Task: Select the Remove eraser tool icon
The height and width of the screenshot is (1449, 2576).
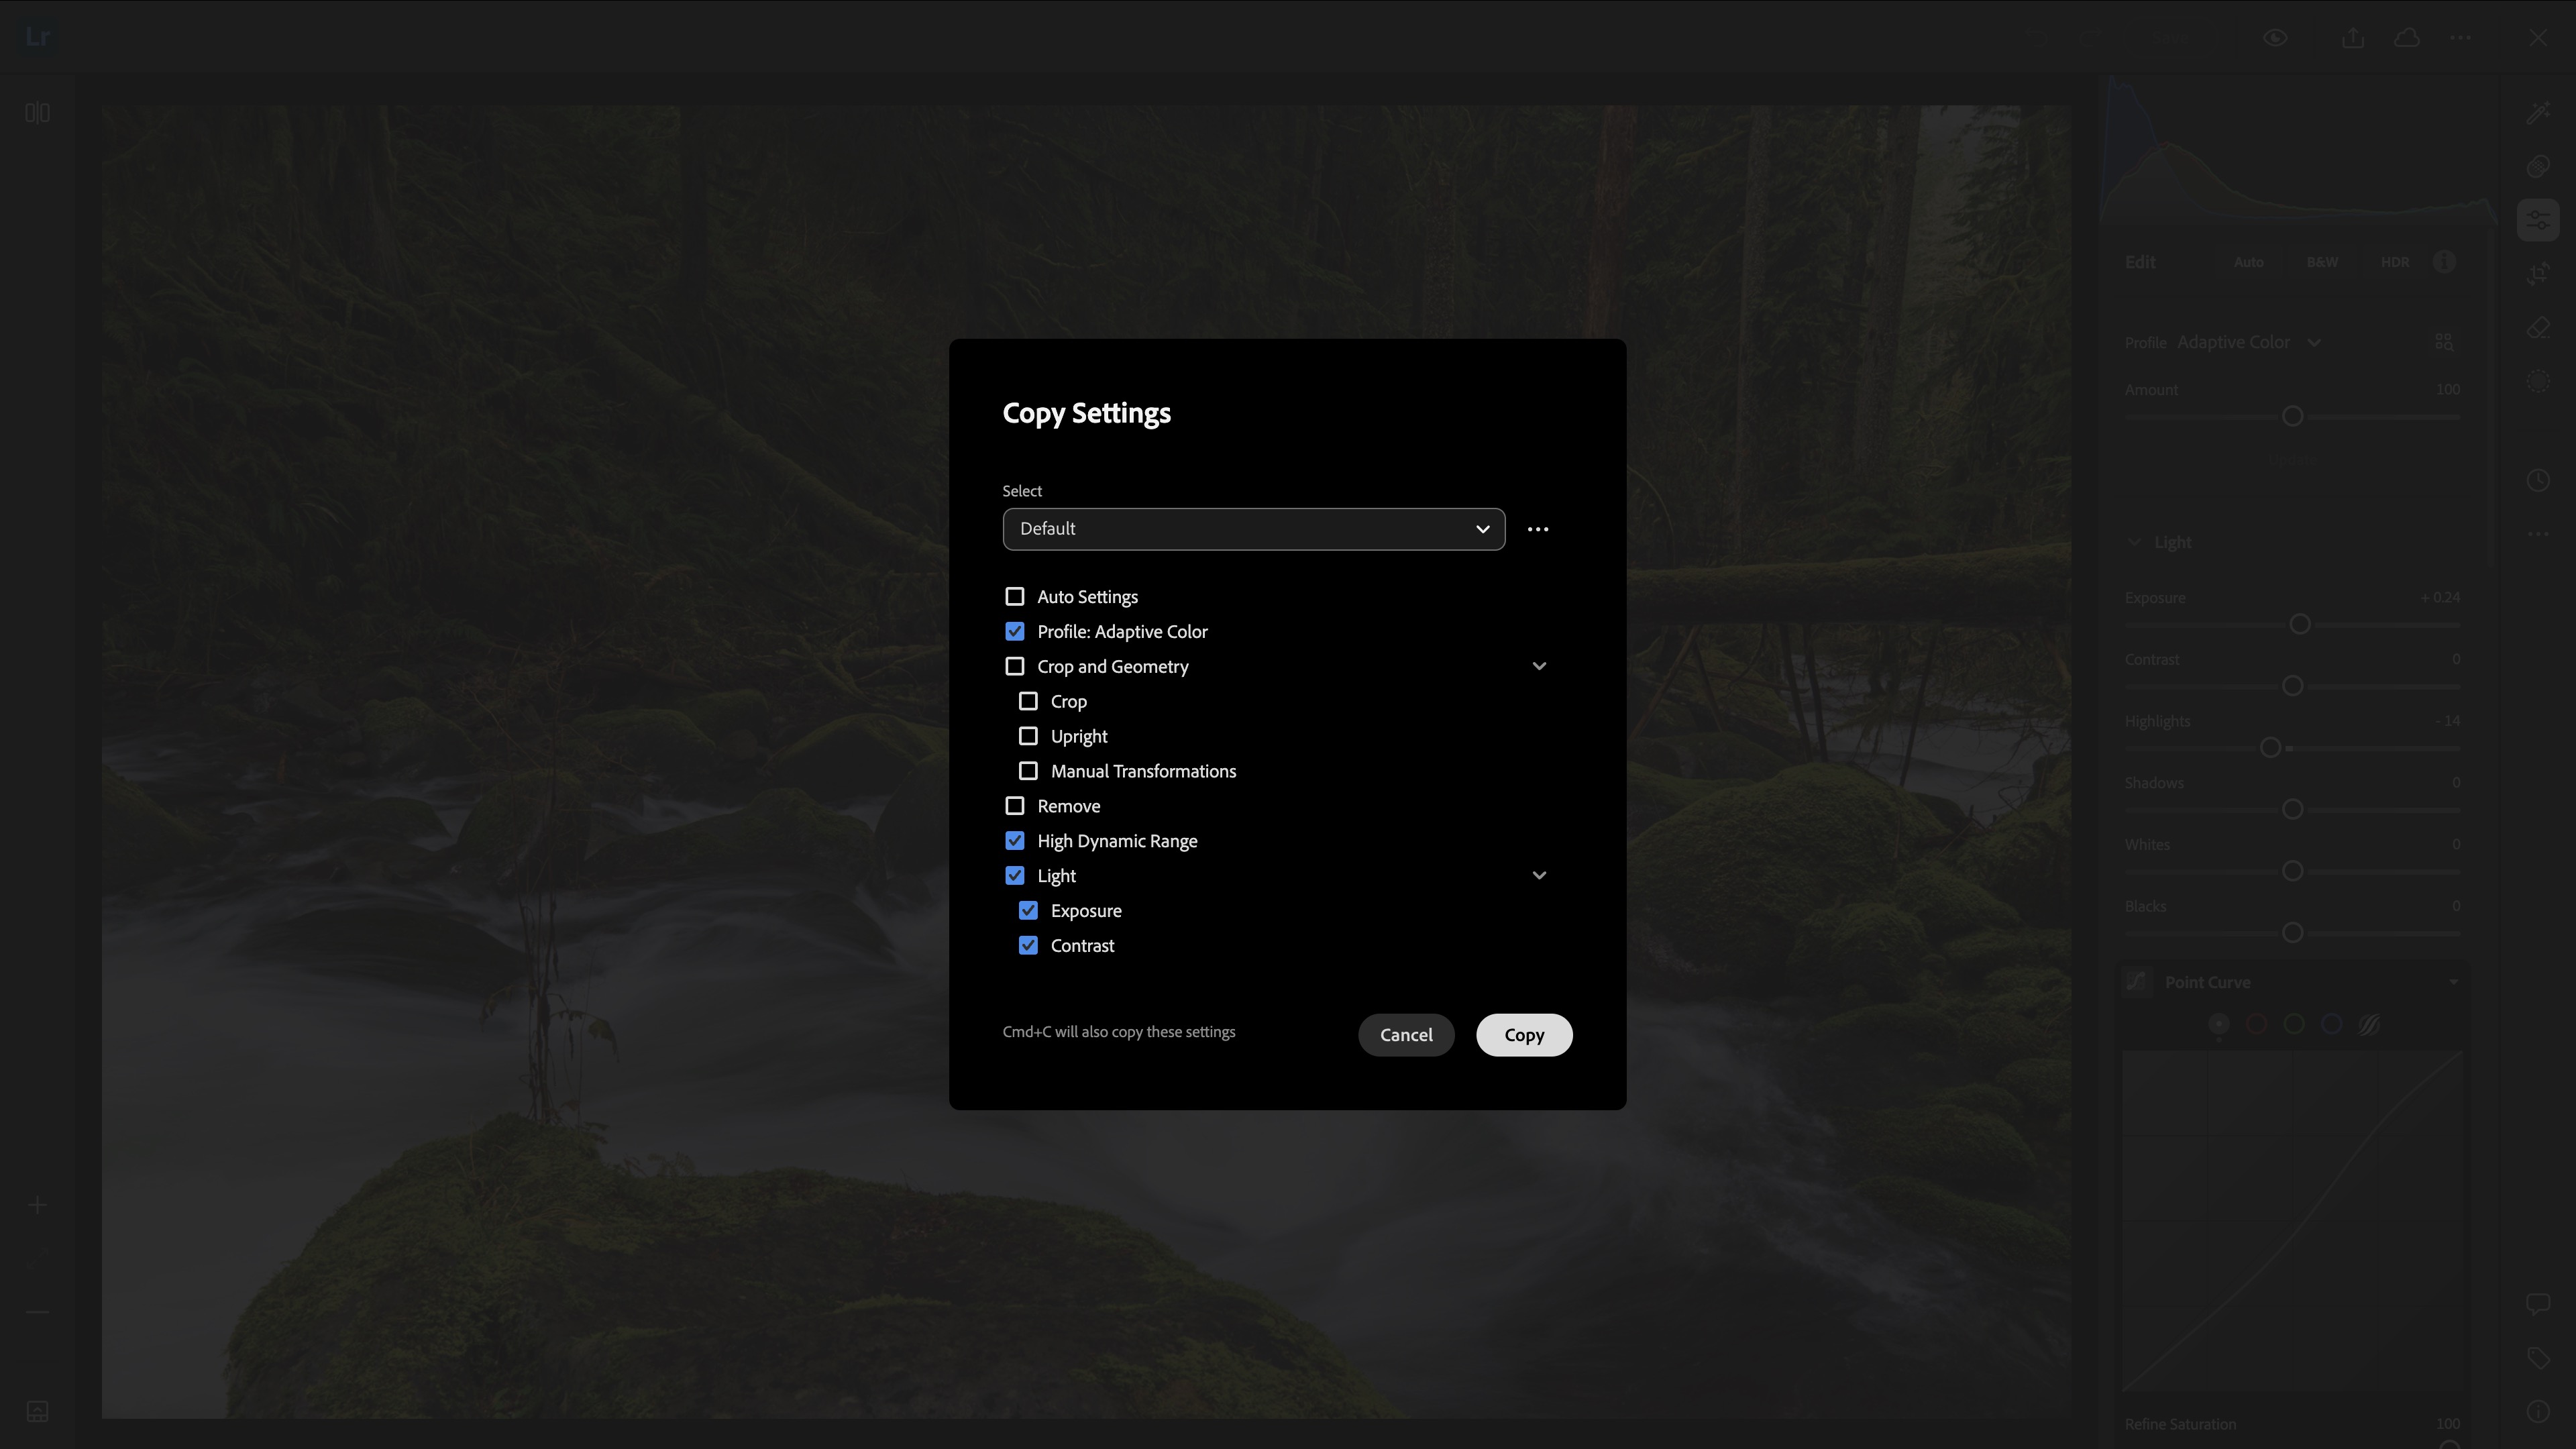Action: (2538, 328)
